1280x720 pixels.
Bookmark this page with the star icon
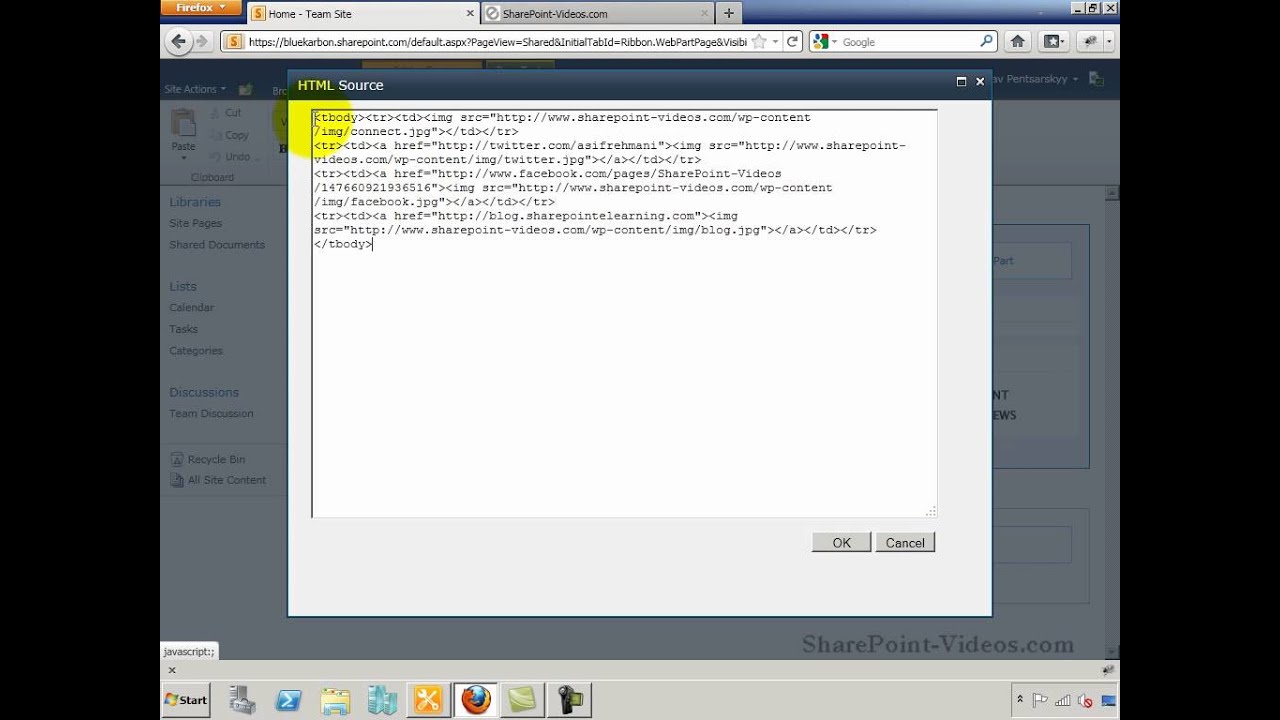(759, 42)
